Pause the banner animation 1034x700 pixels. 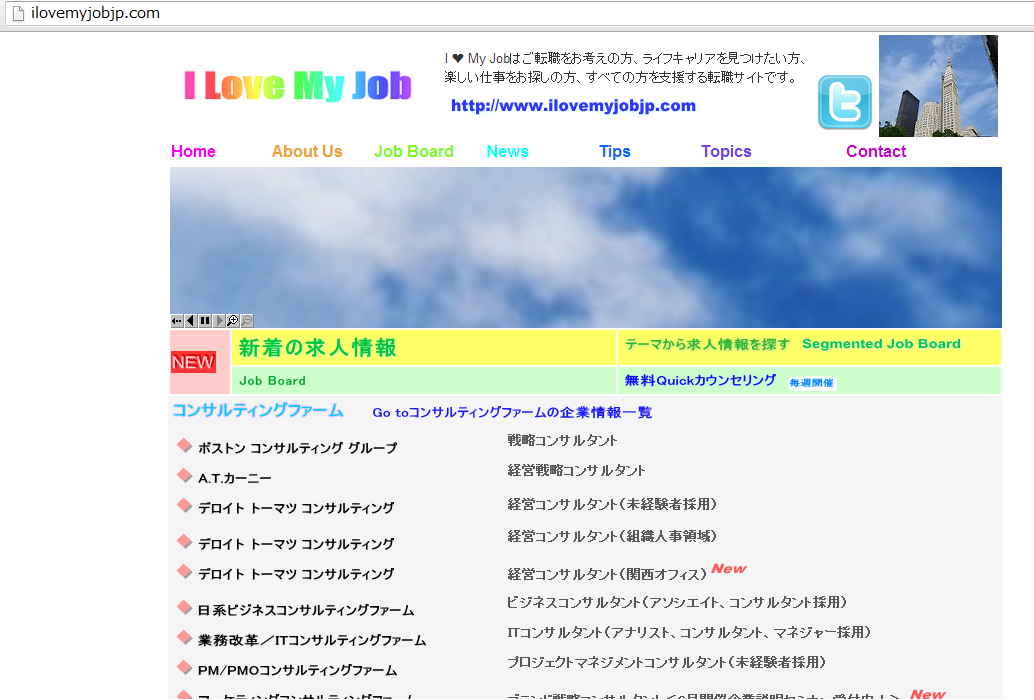click(x=205, y=321)
